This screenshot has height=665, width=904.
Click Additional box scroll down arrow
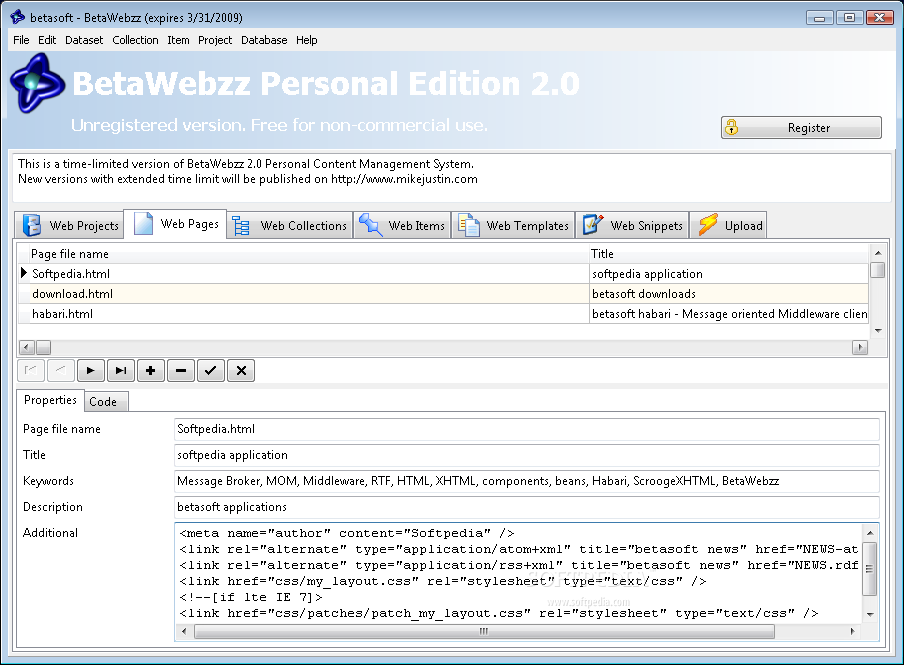tap(870, 615)
